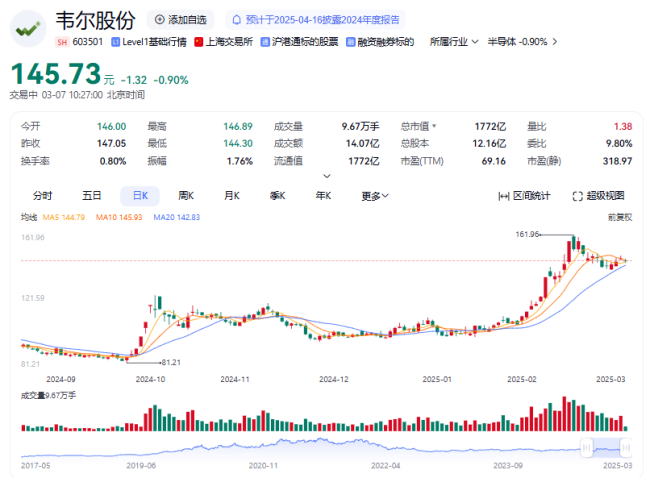Click the 添加自选 plus button

(x=181, y=19)
